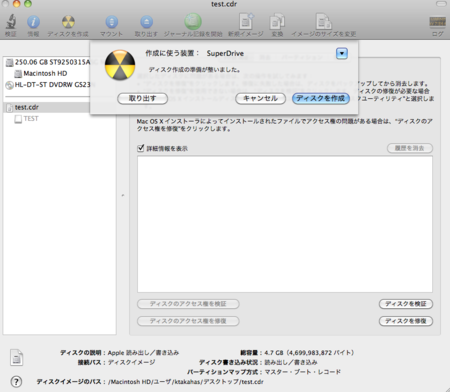Click the blue ディスクを作成 button
This screenshot has height=392, width=450.
(321, 99)
